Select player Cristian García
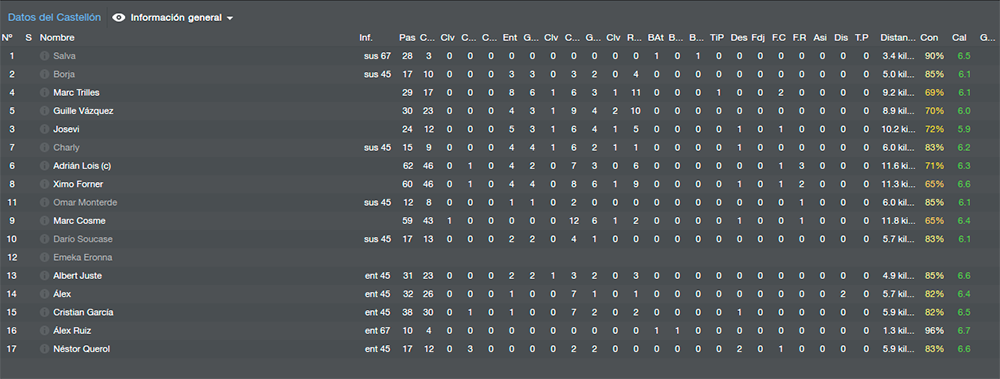The image size is (1000, 379). pyautogui.click(x=84, y=313)
